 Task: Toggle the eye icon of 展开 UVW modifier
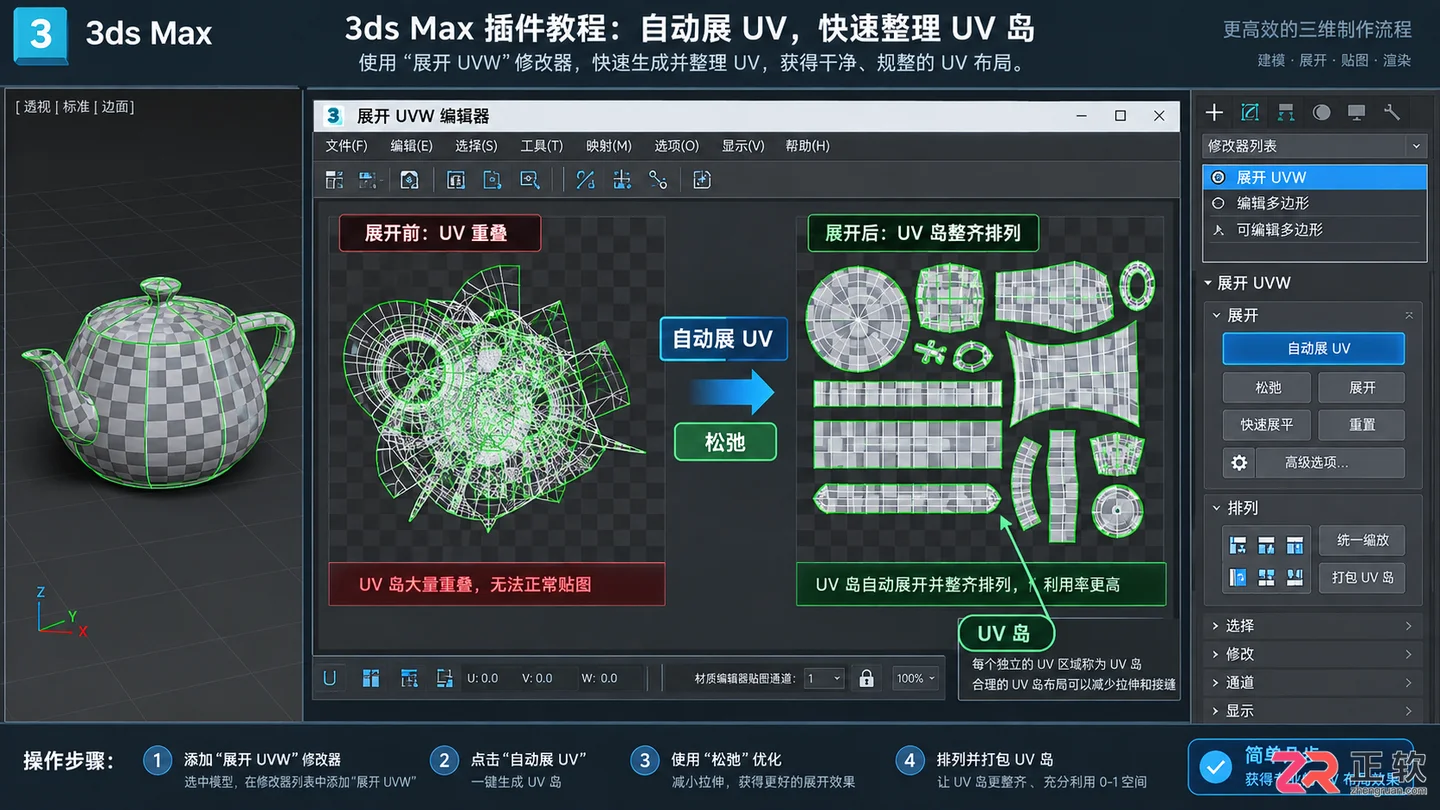(1218, 177)
